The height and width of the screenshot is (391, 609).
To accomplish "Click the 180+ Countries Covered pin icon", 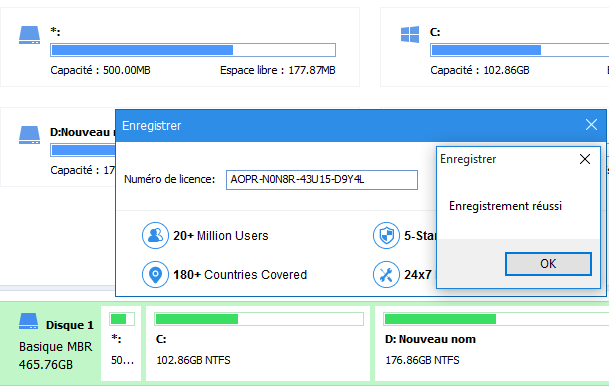I will [155, 274].
